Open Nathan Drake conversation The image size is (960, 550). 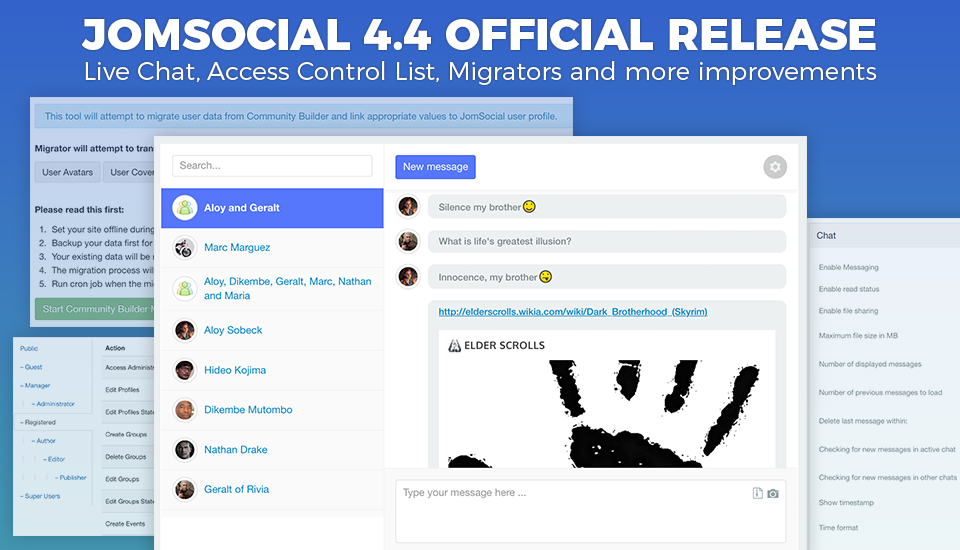pyautogui.click(x=272, y=450)
